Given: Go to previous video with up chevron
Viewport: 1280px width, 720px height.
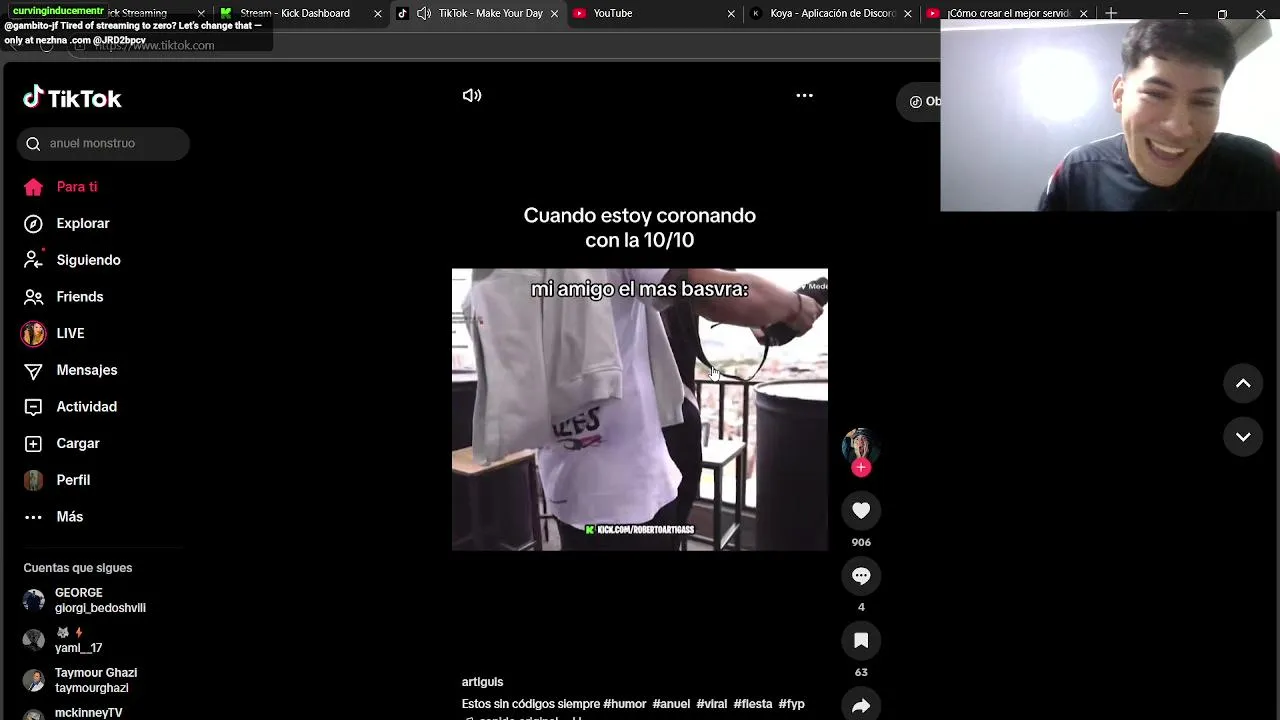Looking at the screenshot, I should 1243,384.
